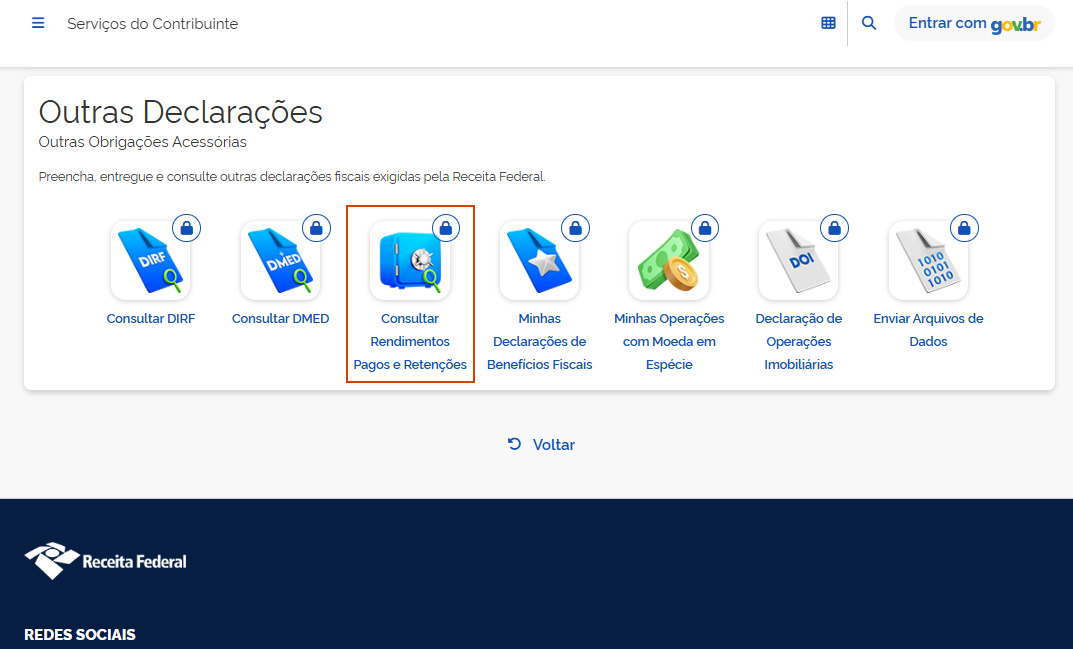
Task: Click the binary data file icon
Action: click(927, 261)
